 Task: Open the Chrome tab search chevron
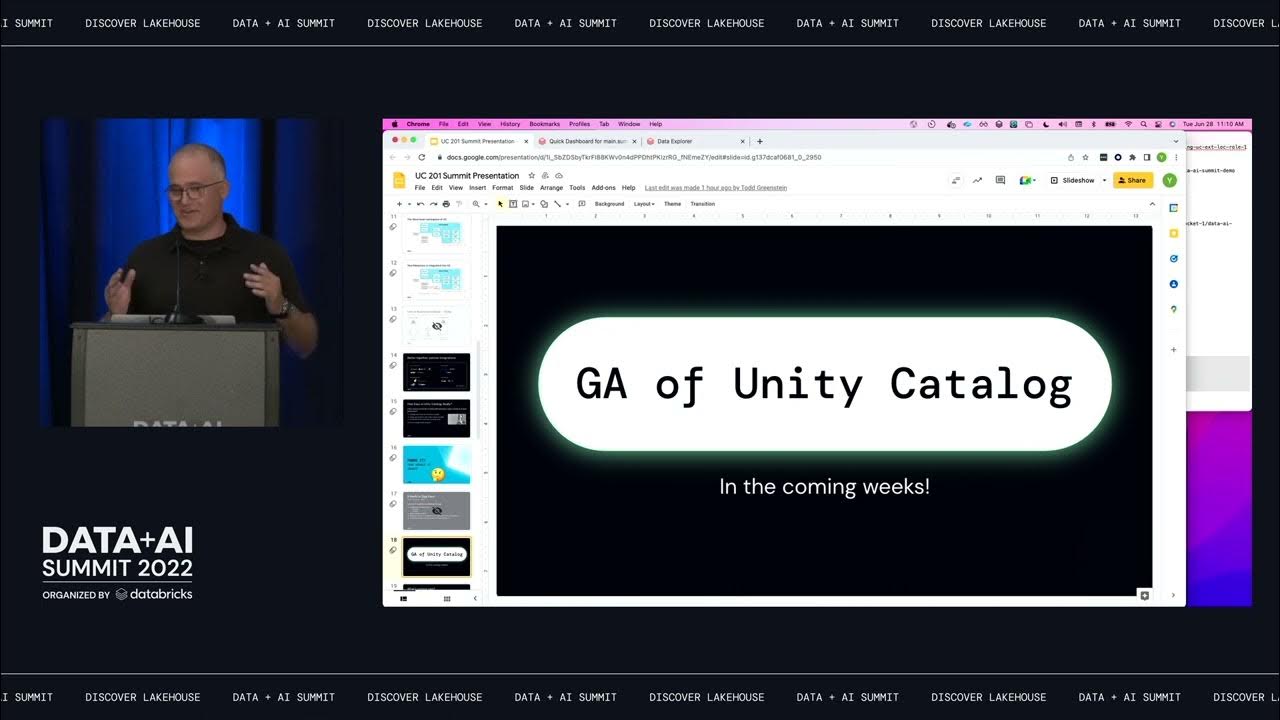[x=1176, y=141]
